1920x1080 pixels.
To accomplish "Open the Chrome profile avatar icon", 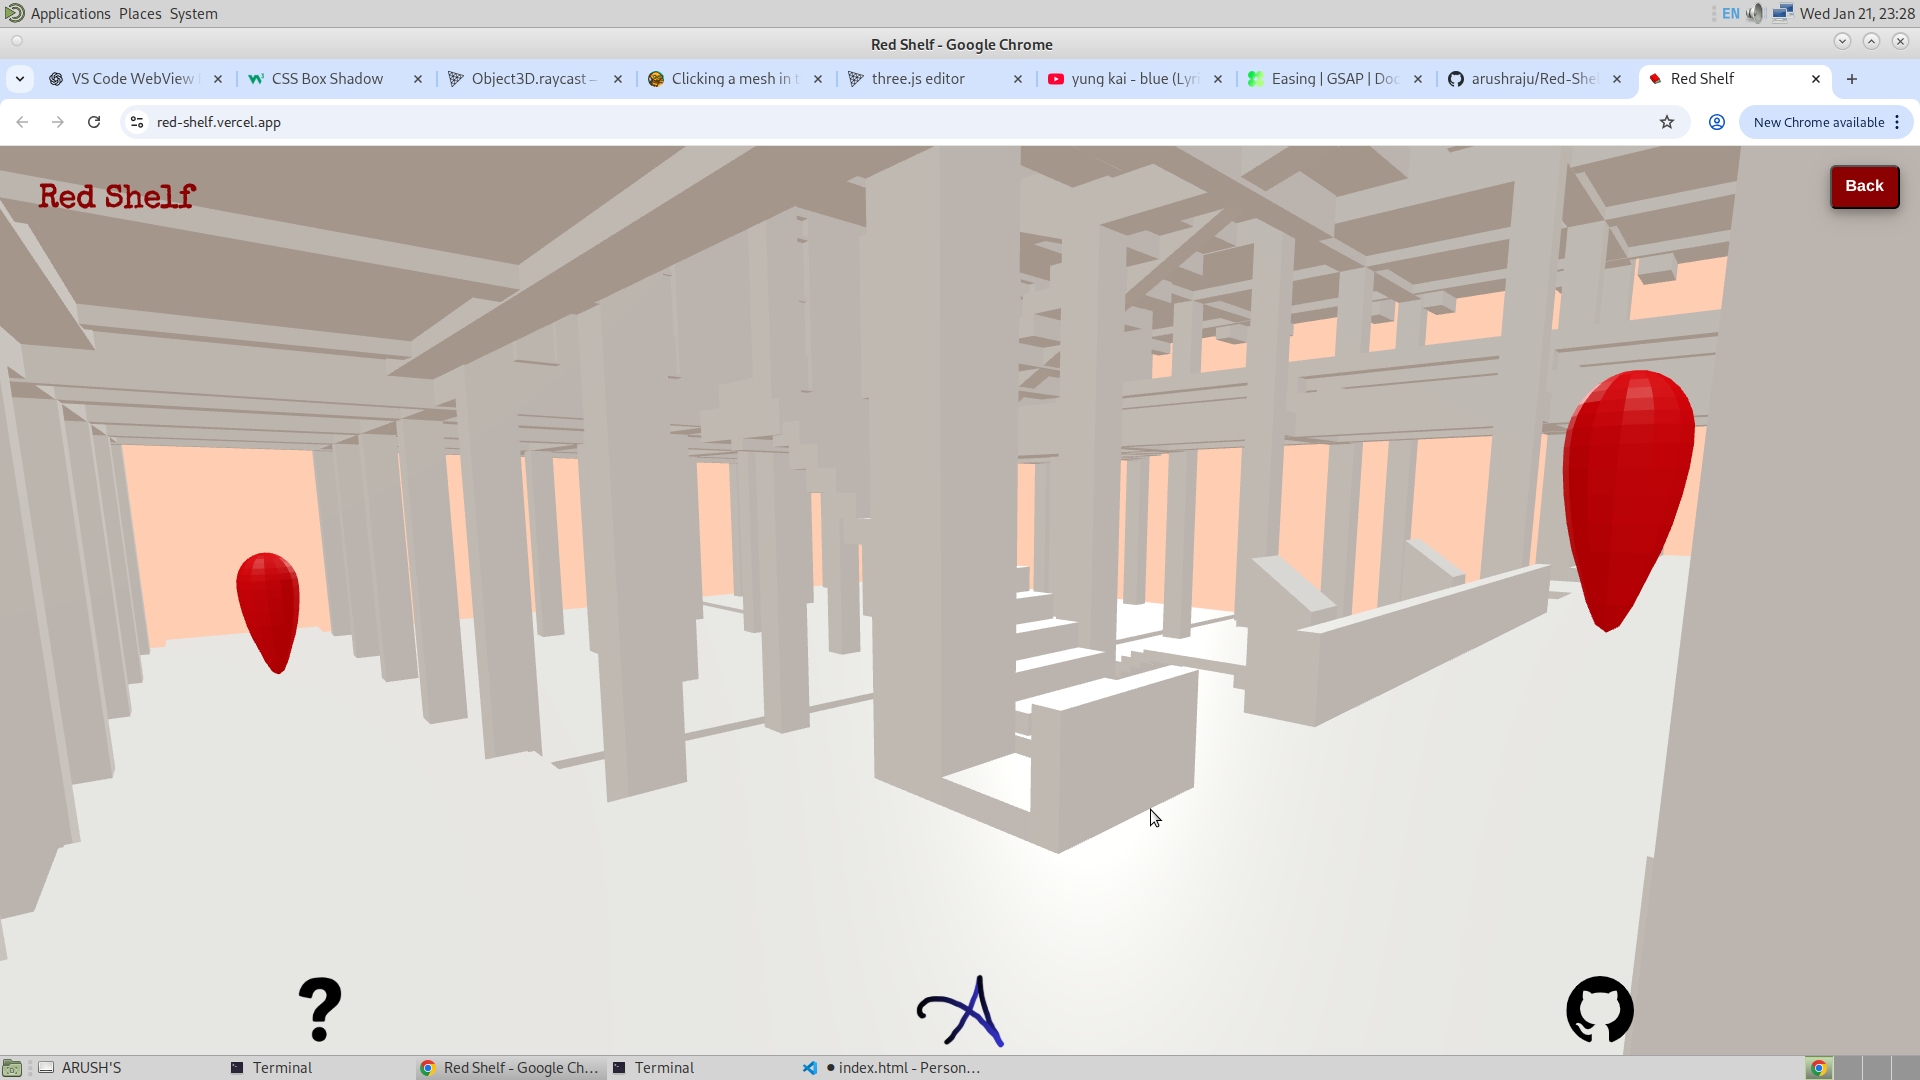I will coord(1717,122).
